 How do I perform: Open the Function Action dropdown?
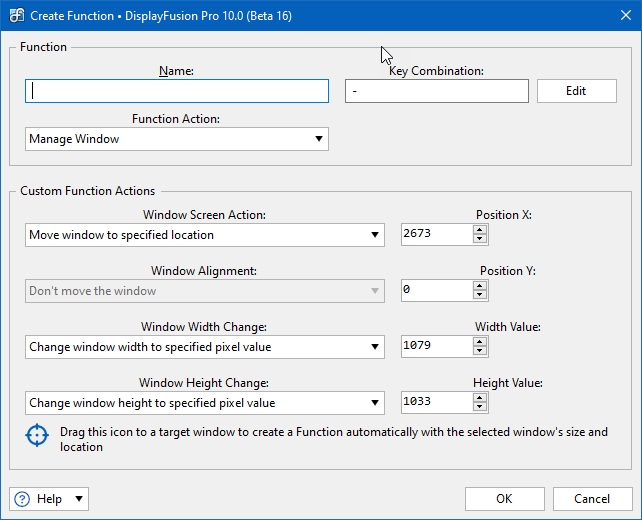point(177,139)
